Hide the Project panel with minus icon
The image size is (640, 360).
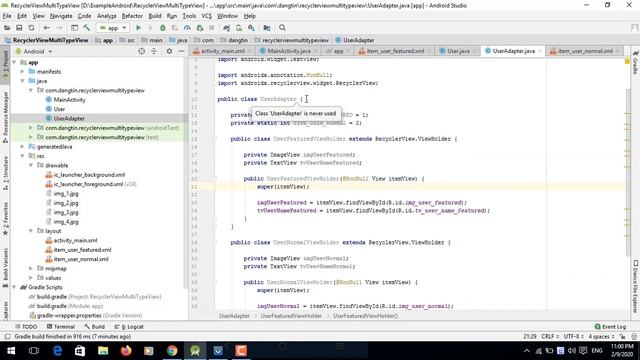click(x=181, y=51)
